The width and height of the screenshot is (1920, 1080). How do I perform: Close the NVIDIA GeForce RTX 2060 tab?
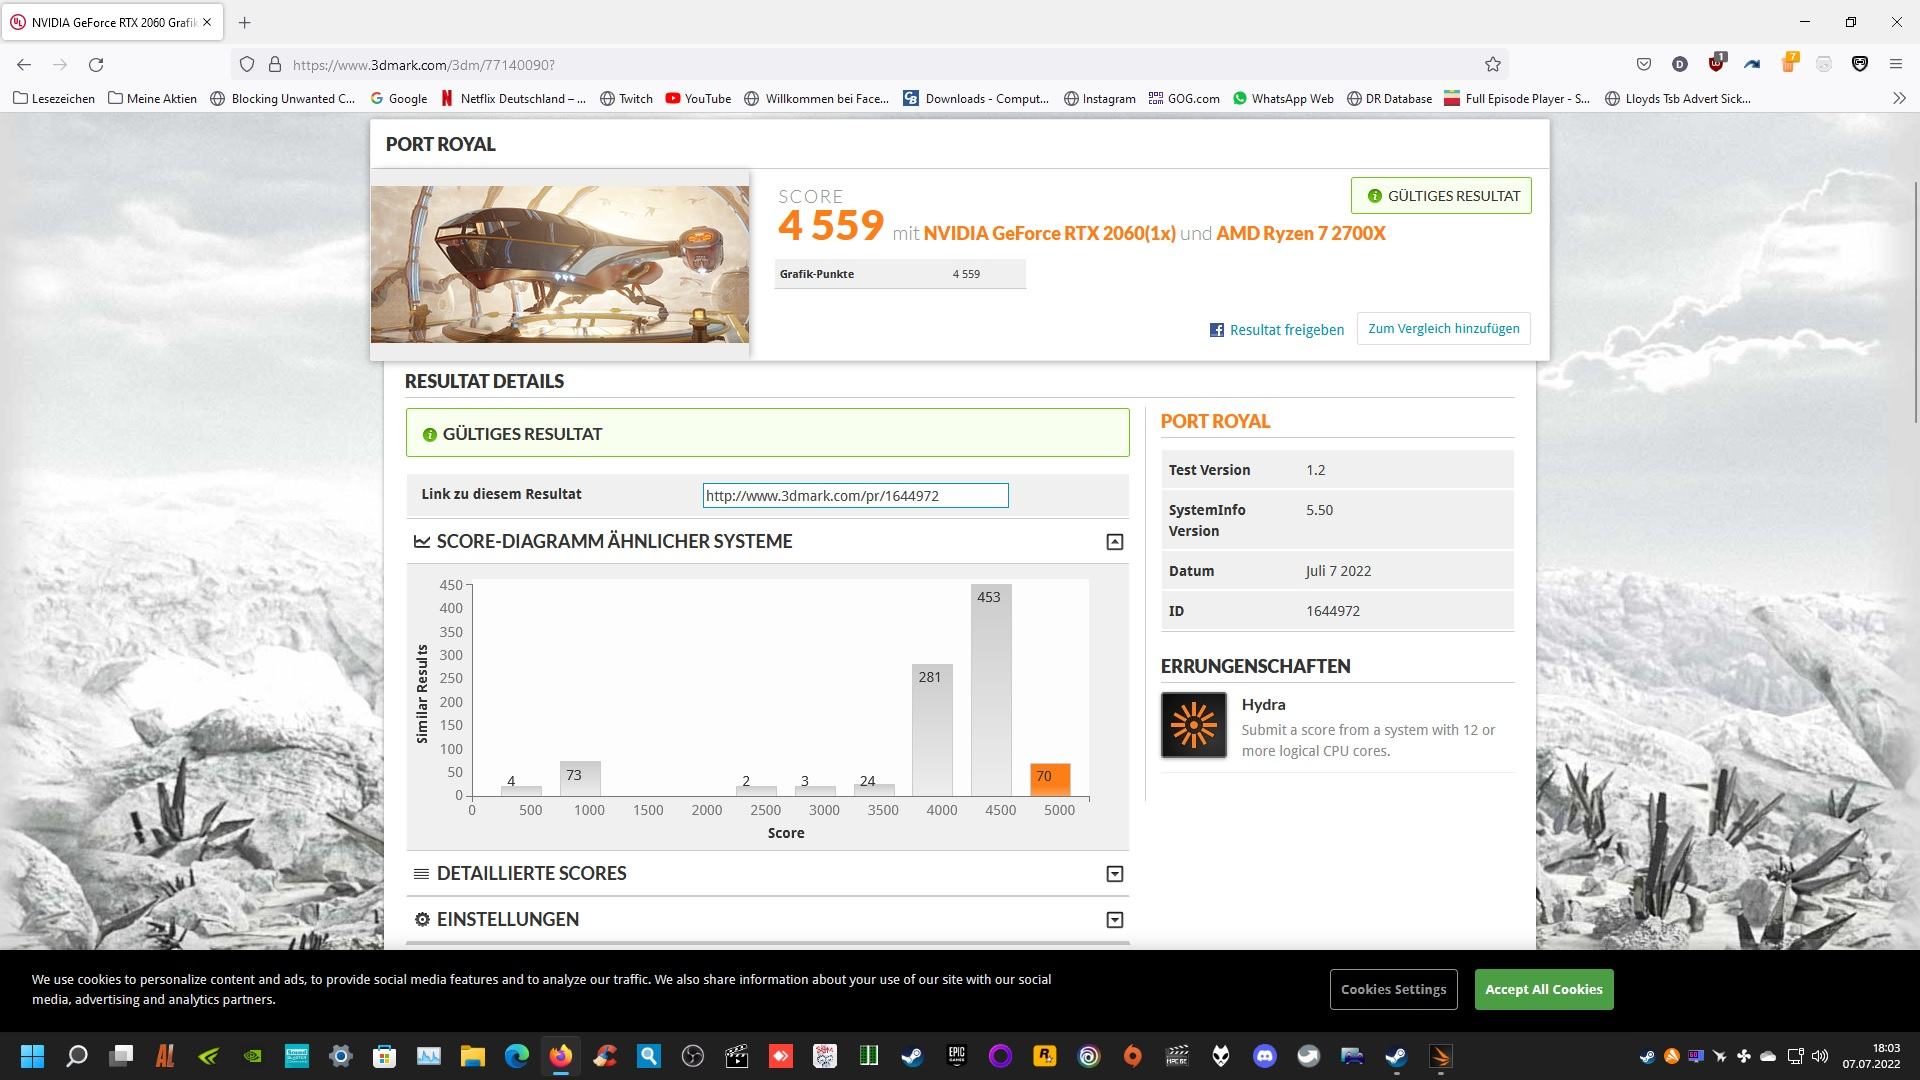coord(207,22)
